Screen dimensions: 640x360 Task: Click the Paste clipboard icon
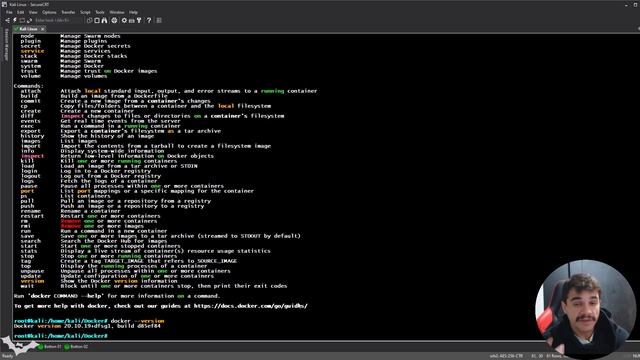pos(97,20)
